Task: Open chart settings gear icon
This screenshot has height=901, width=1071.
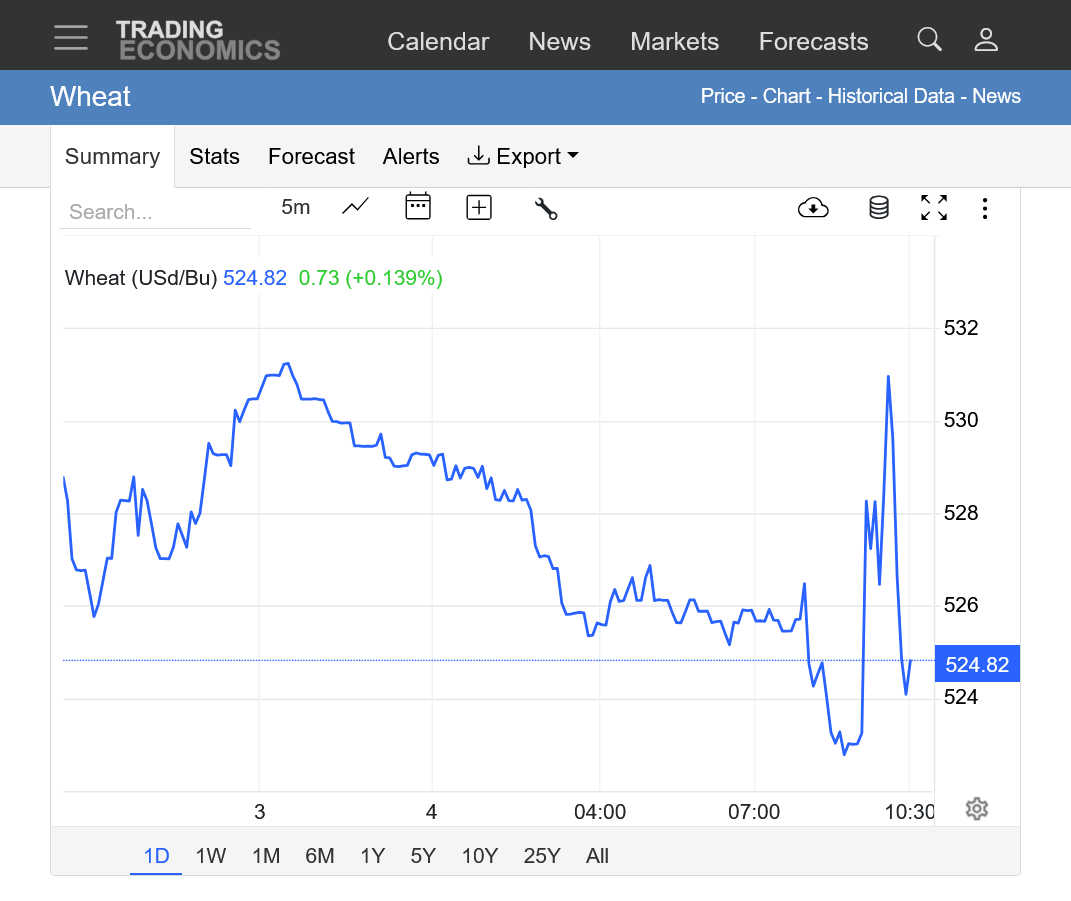Action: (x=977, y=809)
